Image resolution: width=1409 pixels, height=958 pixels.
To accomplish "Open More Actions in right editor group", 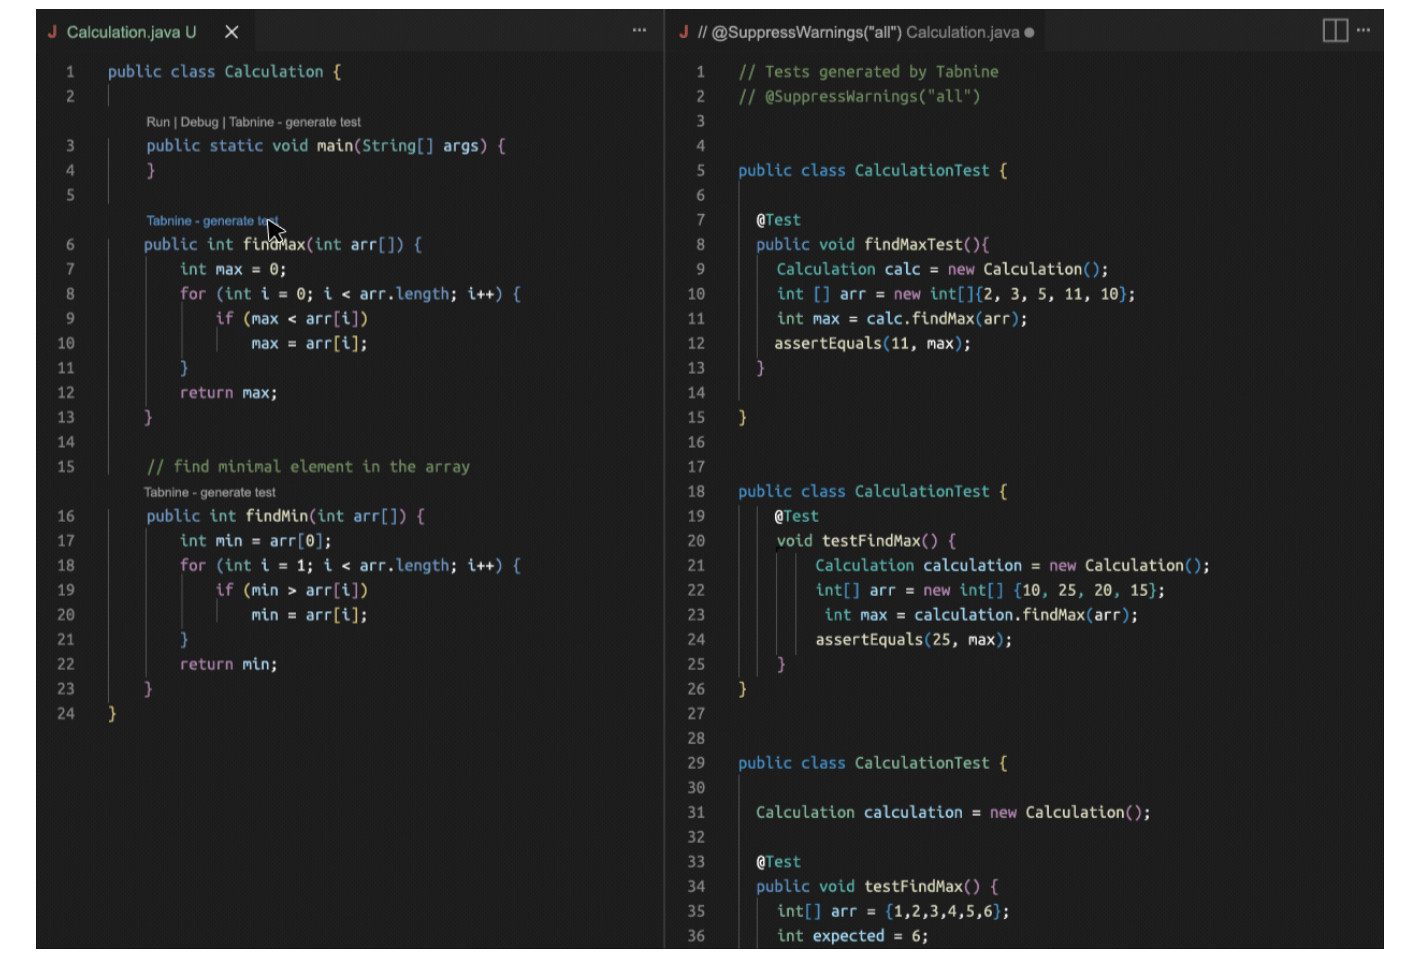I will click(x=1363, y=31).
